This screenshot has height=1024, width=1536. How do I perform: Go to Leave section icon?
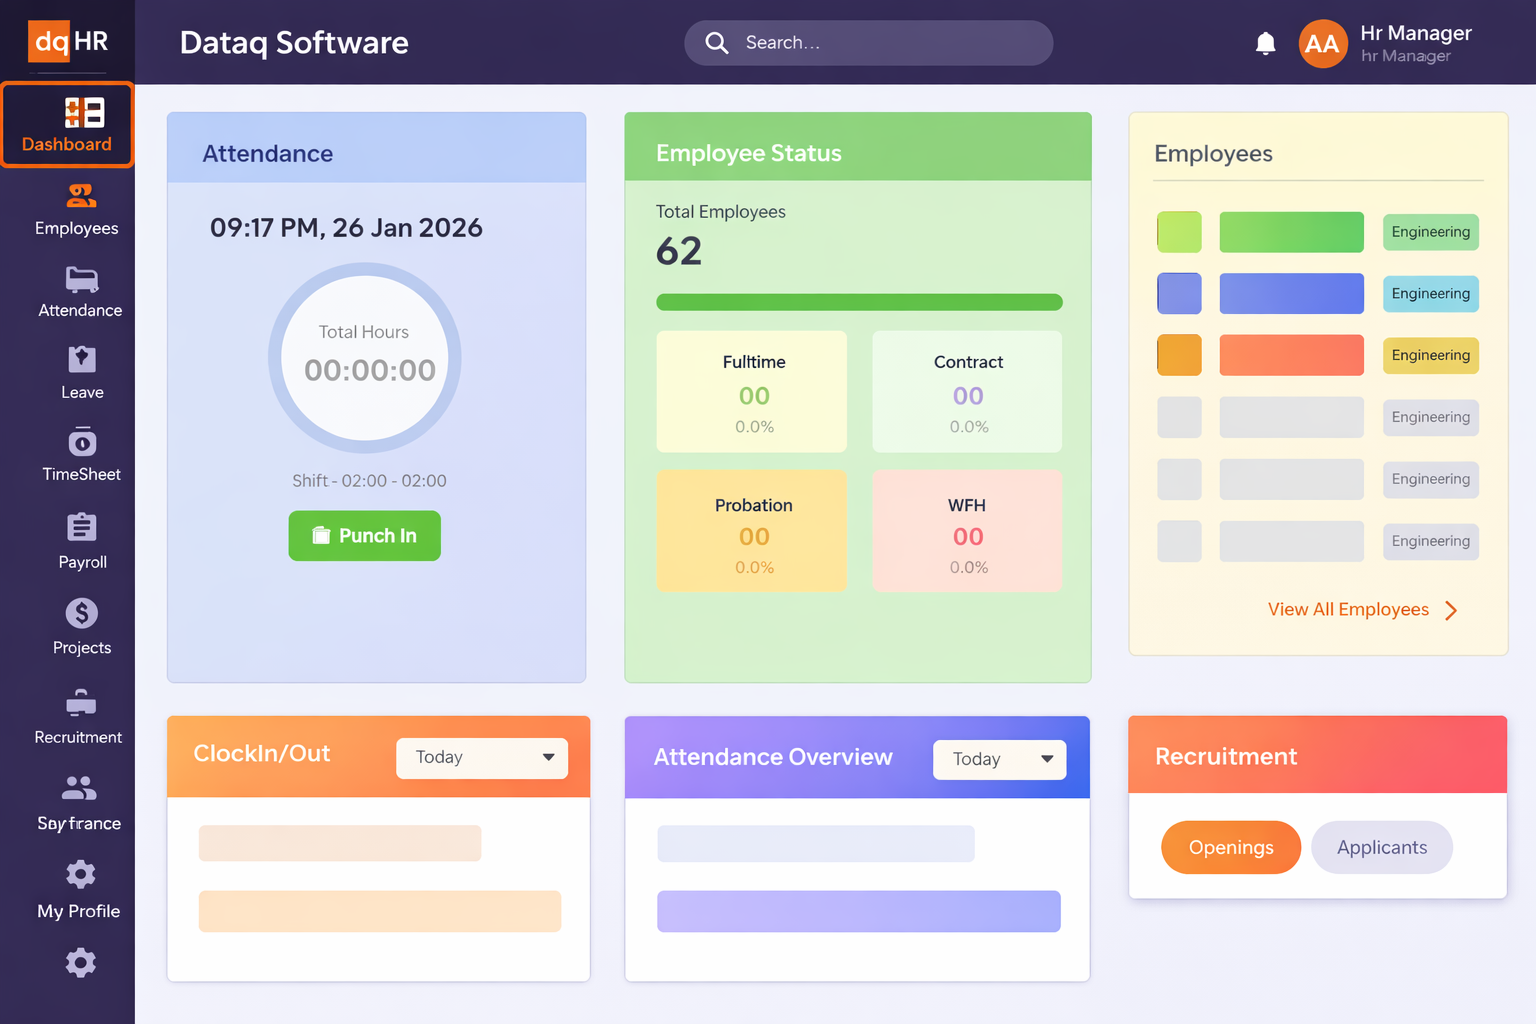tap(81, 360)
